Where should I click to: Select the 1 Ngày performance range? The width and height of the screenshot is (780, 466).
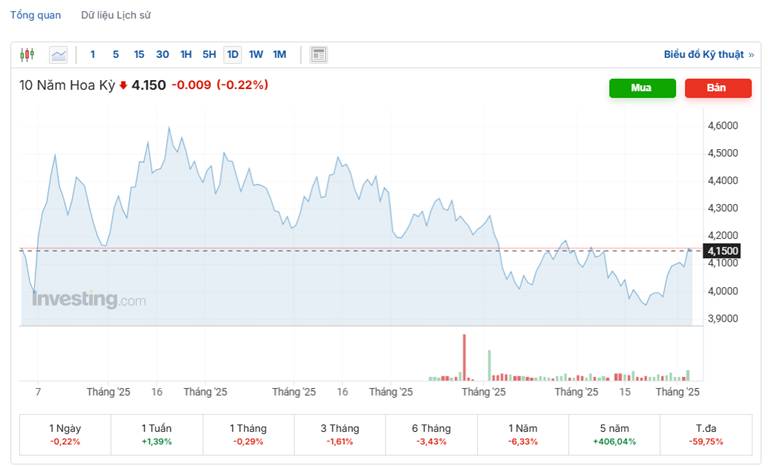(65, 435)
